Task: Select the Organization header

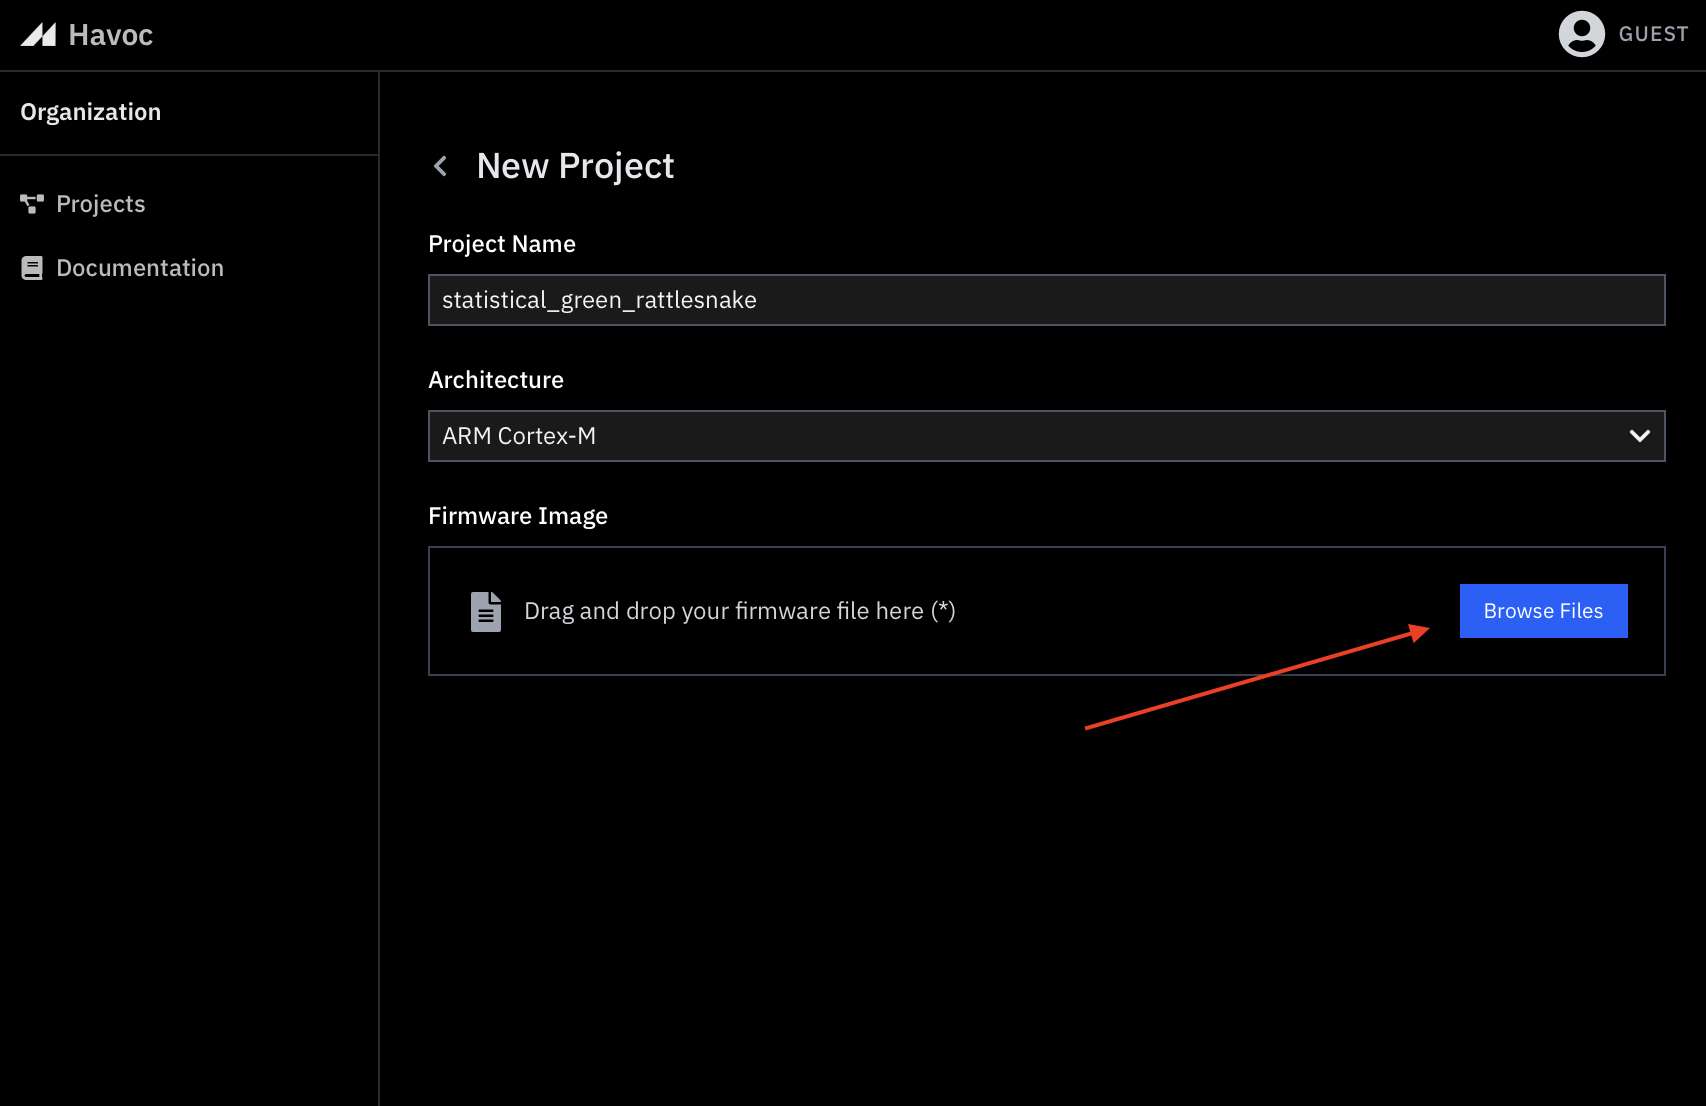Action: point(91,112)
